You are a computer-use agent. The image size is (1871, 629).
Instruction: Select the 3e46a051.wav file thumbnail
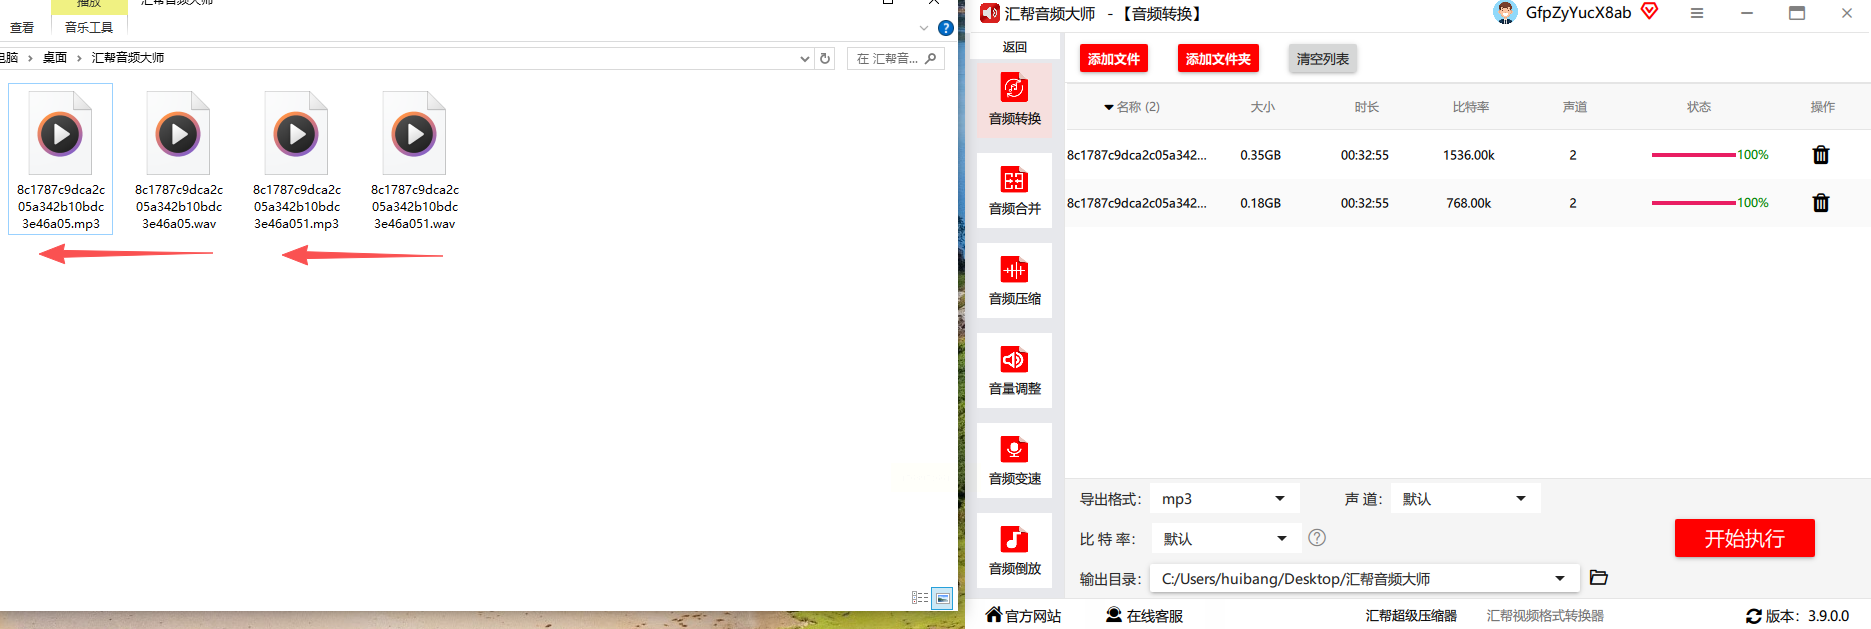tap(414, 160)
